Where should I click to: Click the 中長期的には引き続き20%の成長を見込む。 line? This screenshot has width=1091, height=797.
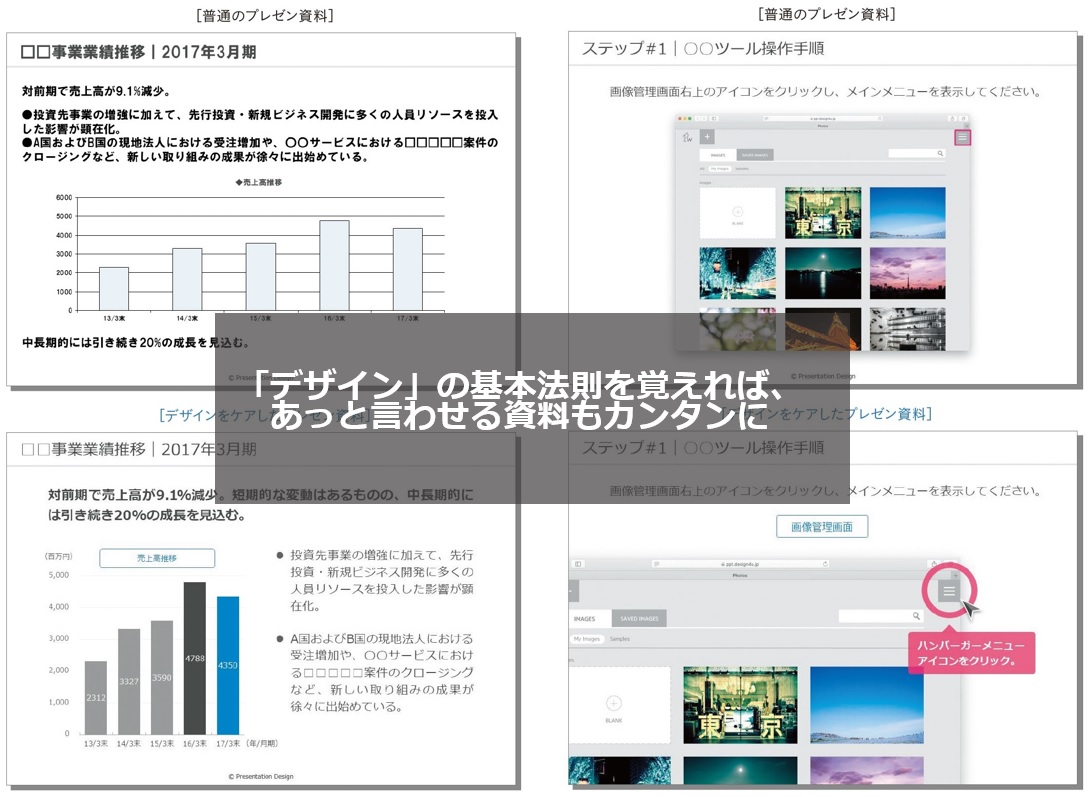(x=136, y=342)
